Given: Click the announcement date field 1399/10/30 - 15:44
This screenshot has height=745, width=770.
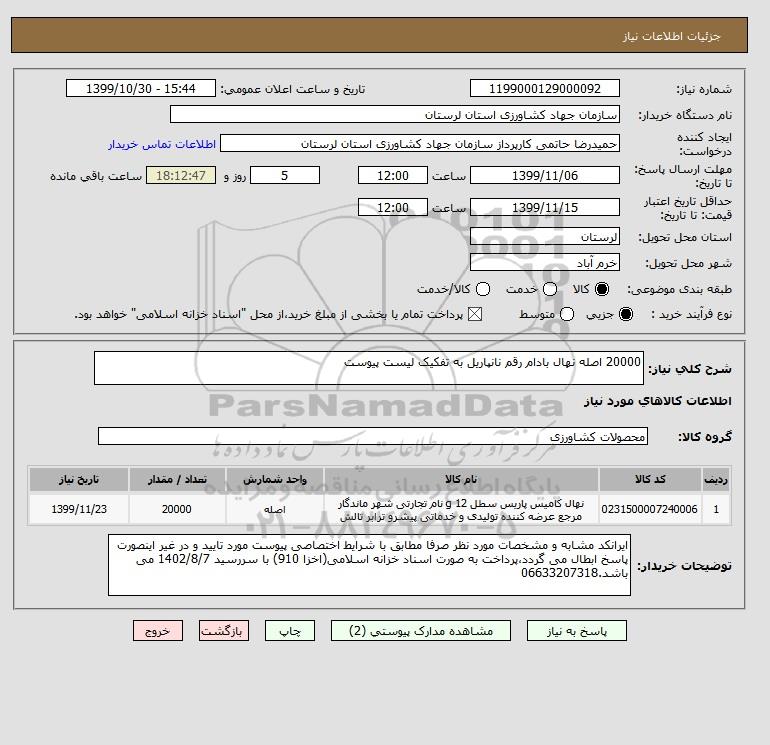Looking at the screenshot, I should point(140,89).
